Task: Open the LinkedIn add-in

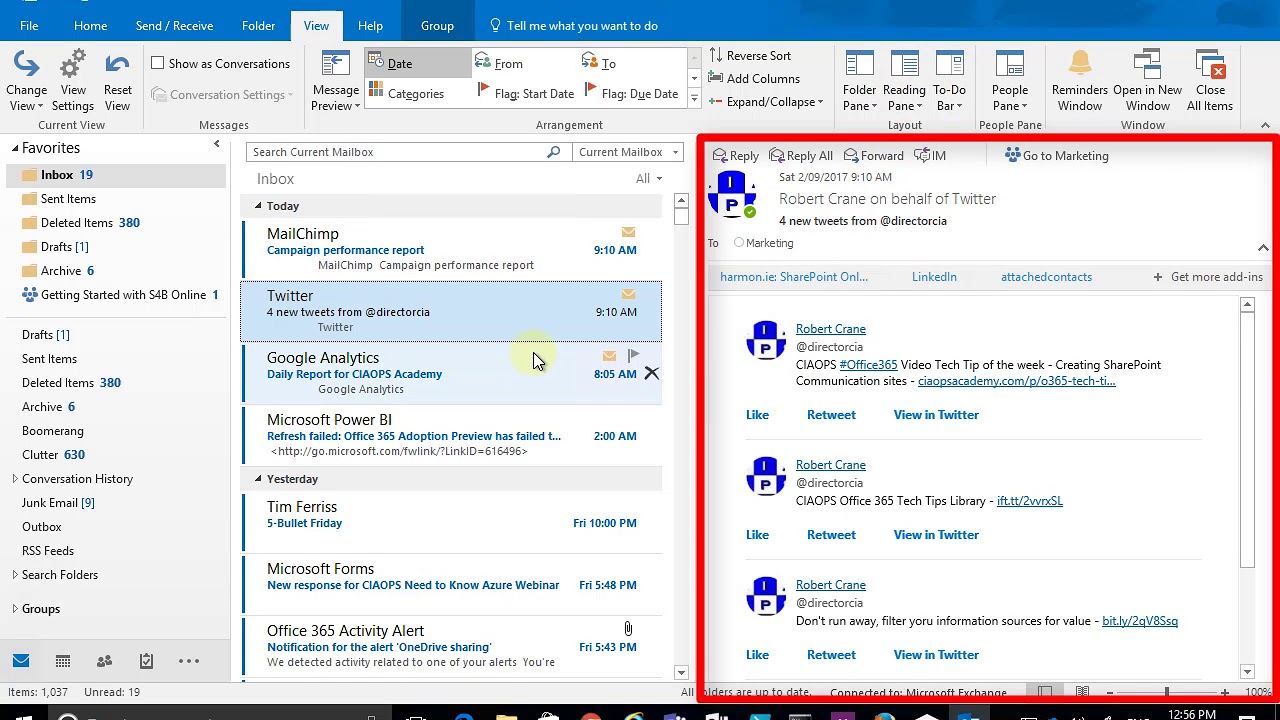Action: (x=934, y=277)
